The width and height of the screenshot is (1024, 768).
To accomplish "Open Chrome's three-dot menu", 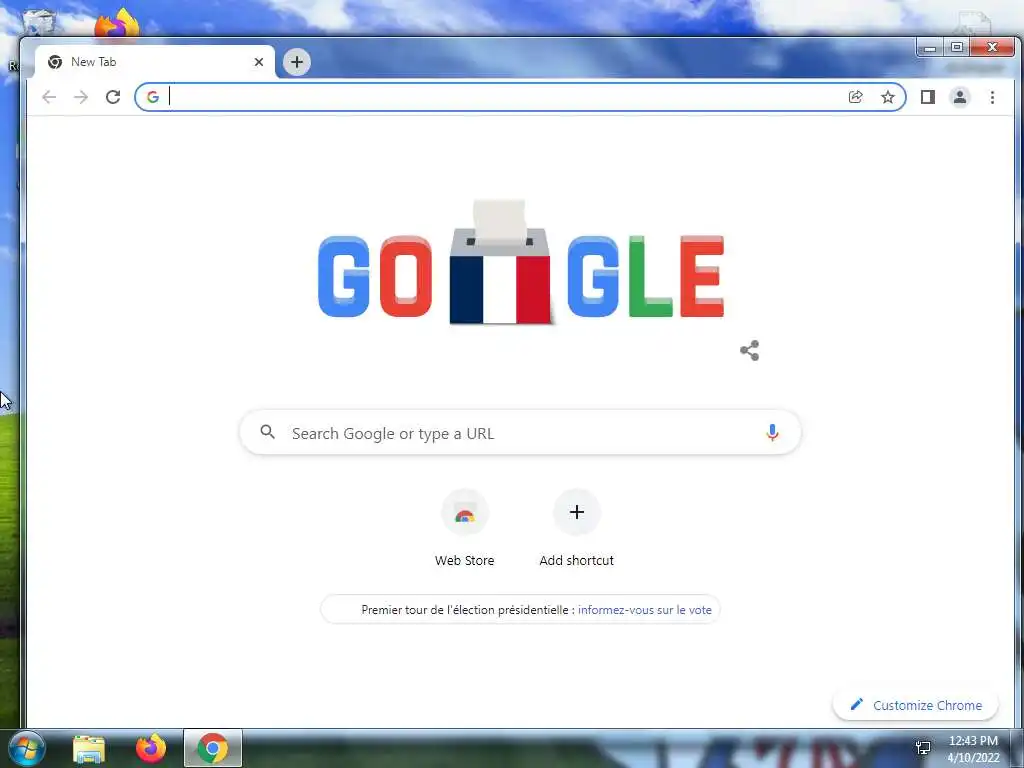I will 992,97.
